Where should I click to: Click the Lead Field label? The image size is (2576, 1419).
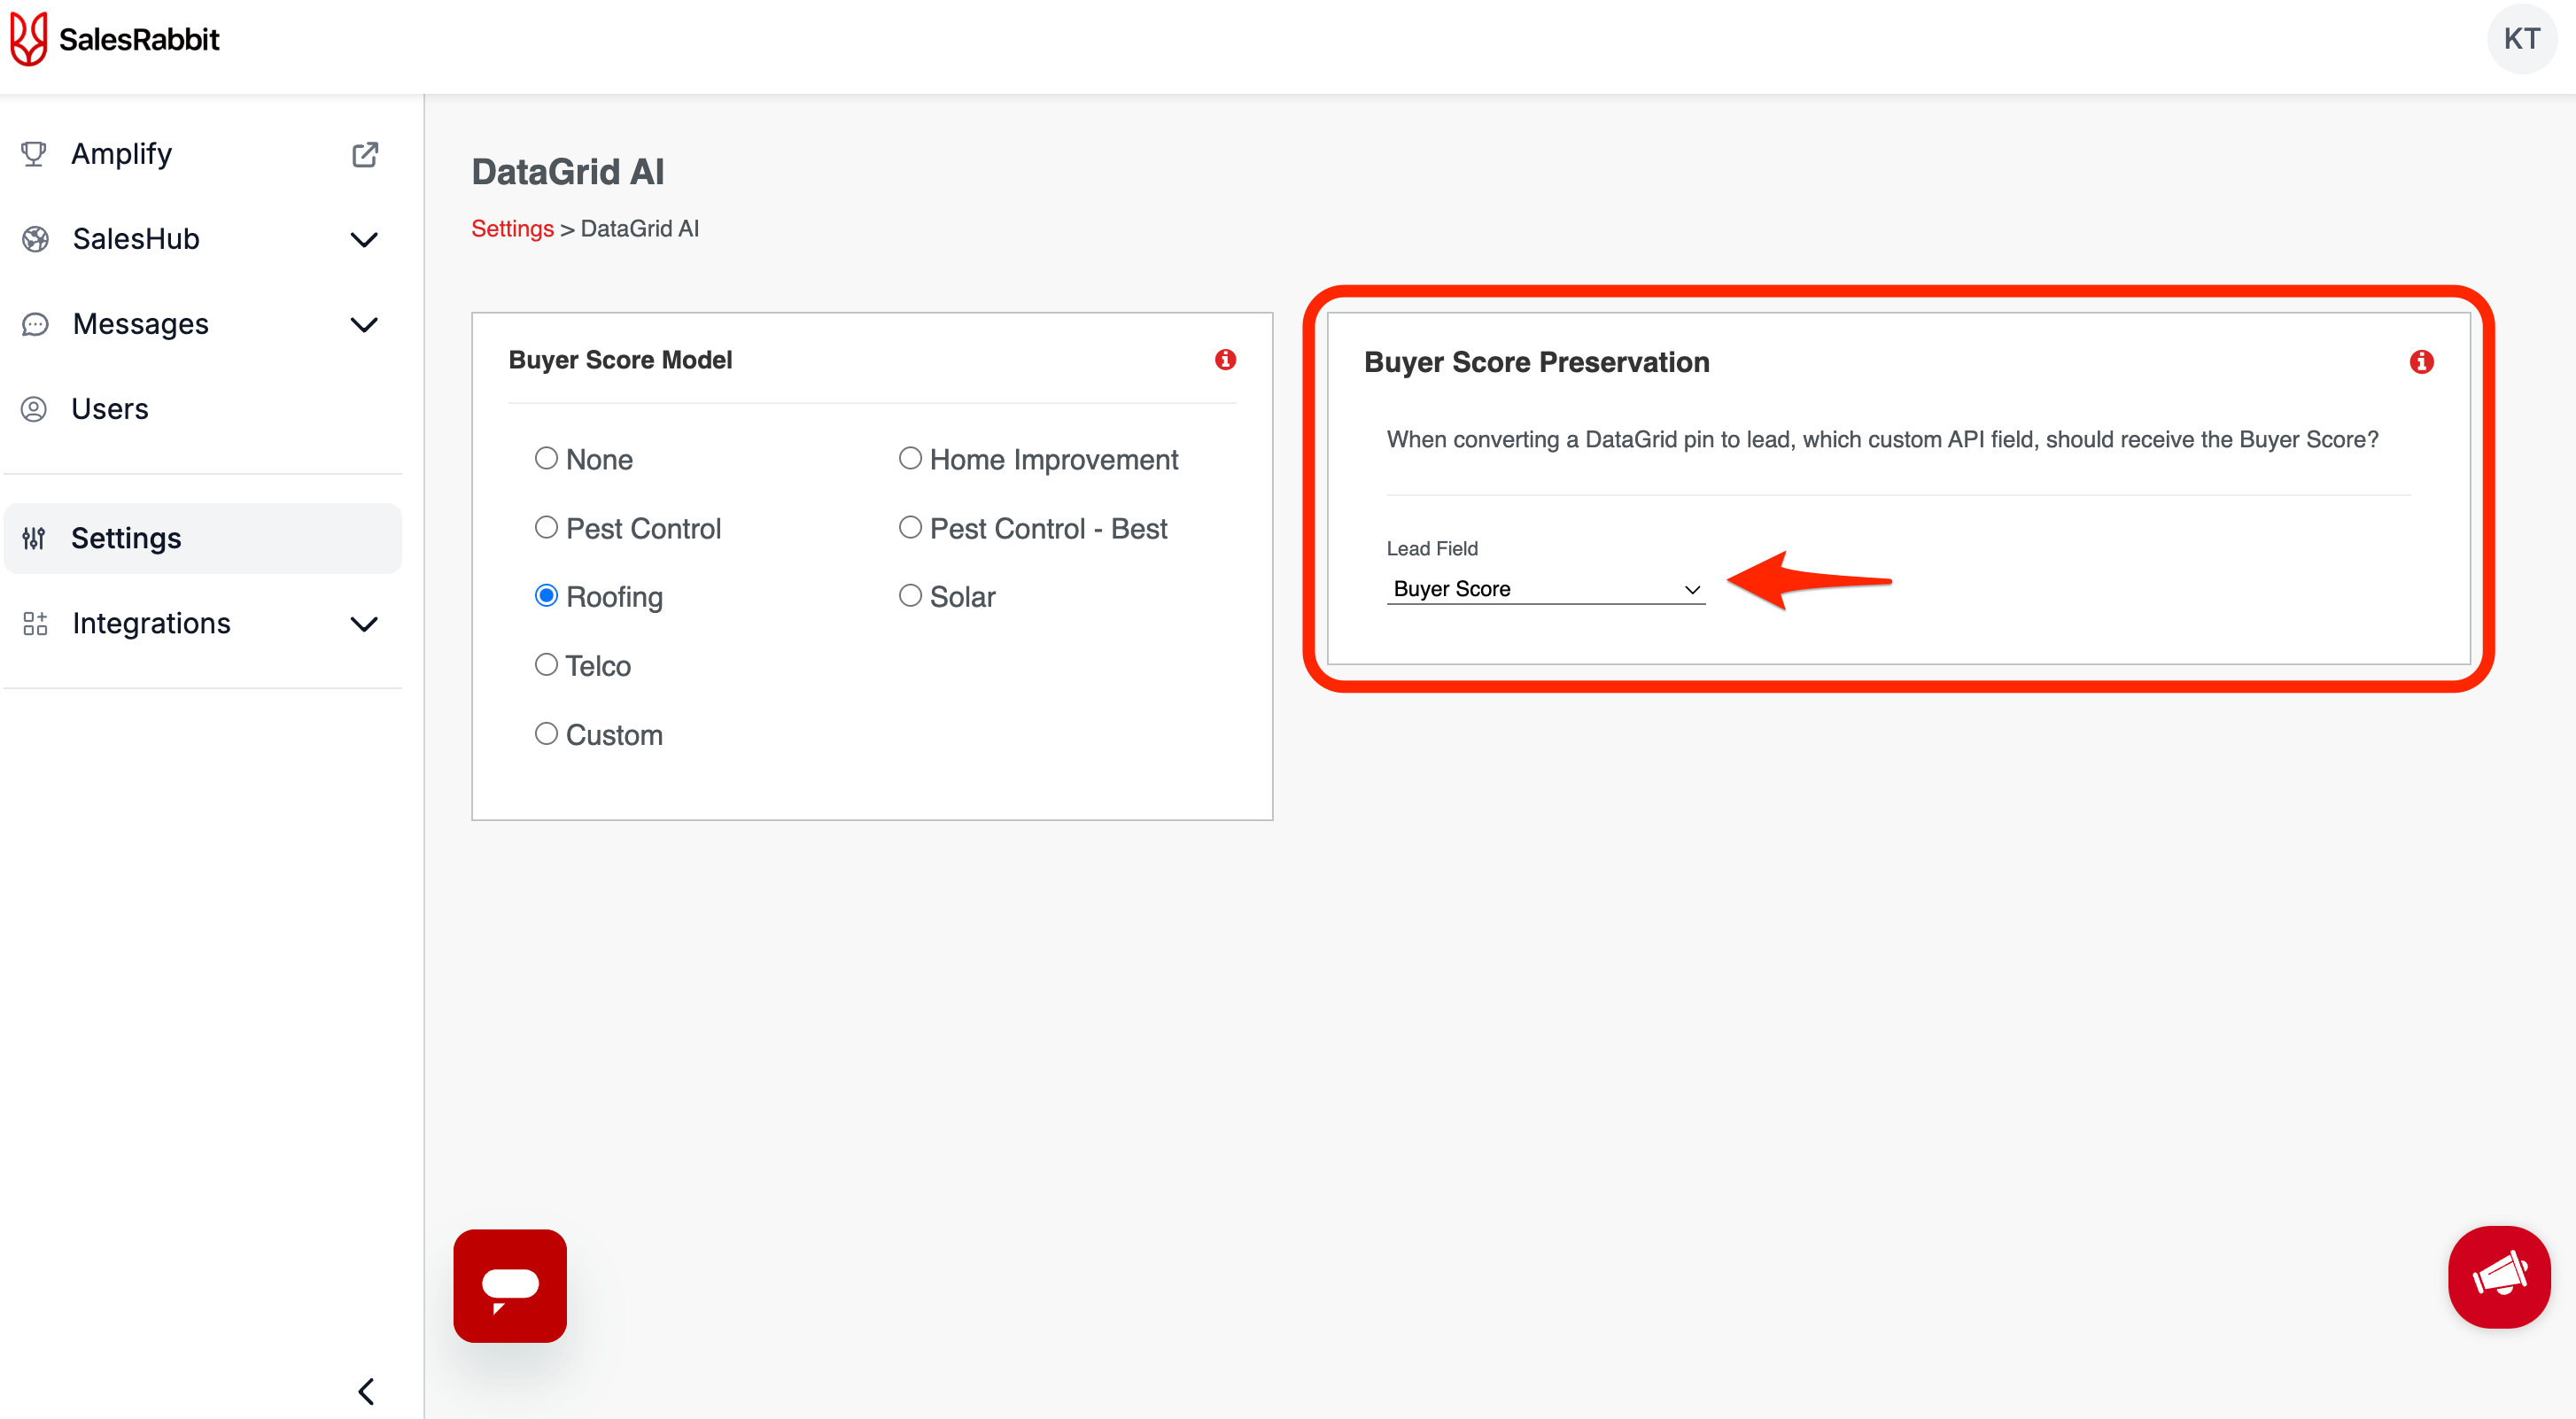point(1432,548)
